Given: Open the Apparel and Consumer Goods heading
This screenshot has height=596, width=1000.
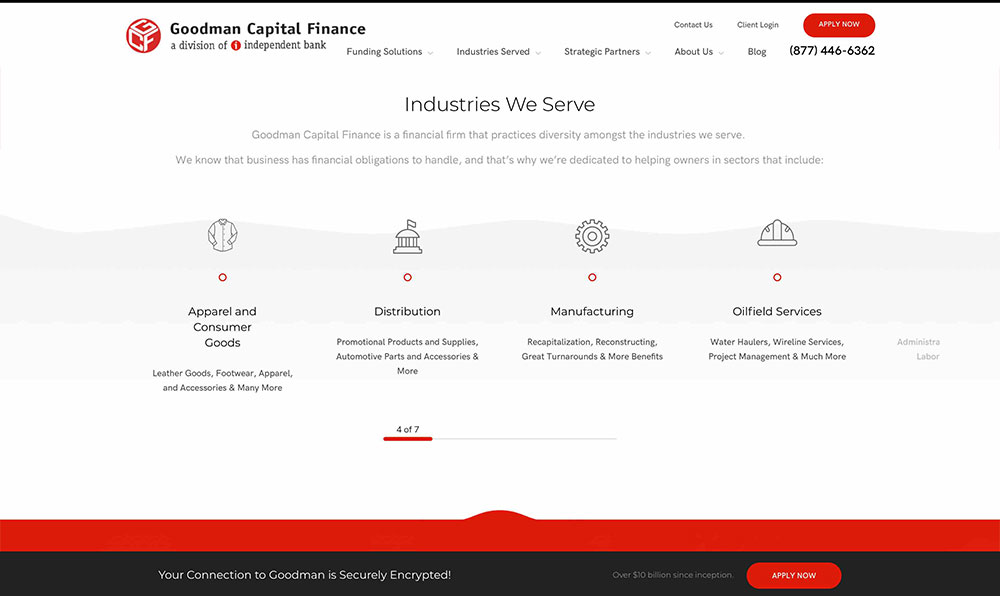Looking at the screenshot, I should click(223, 327).
